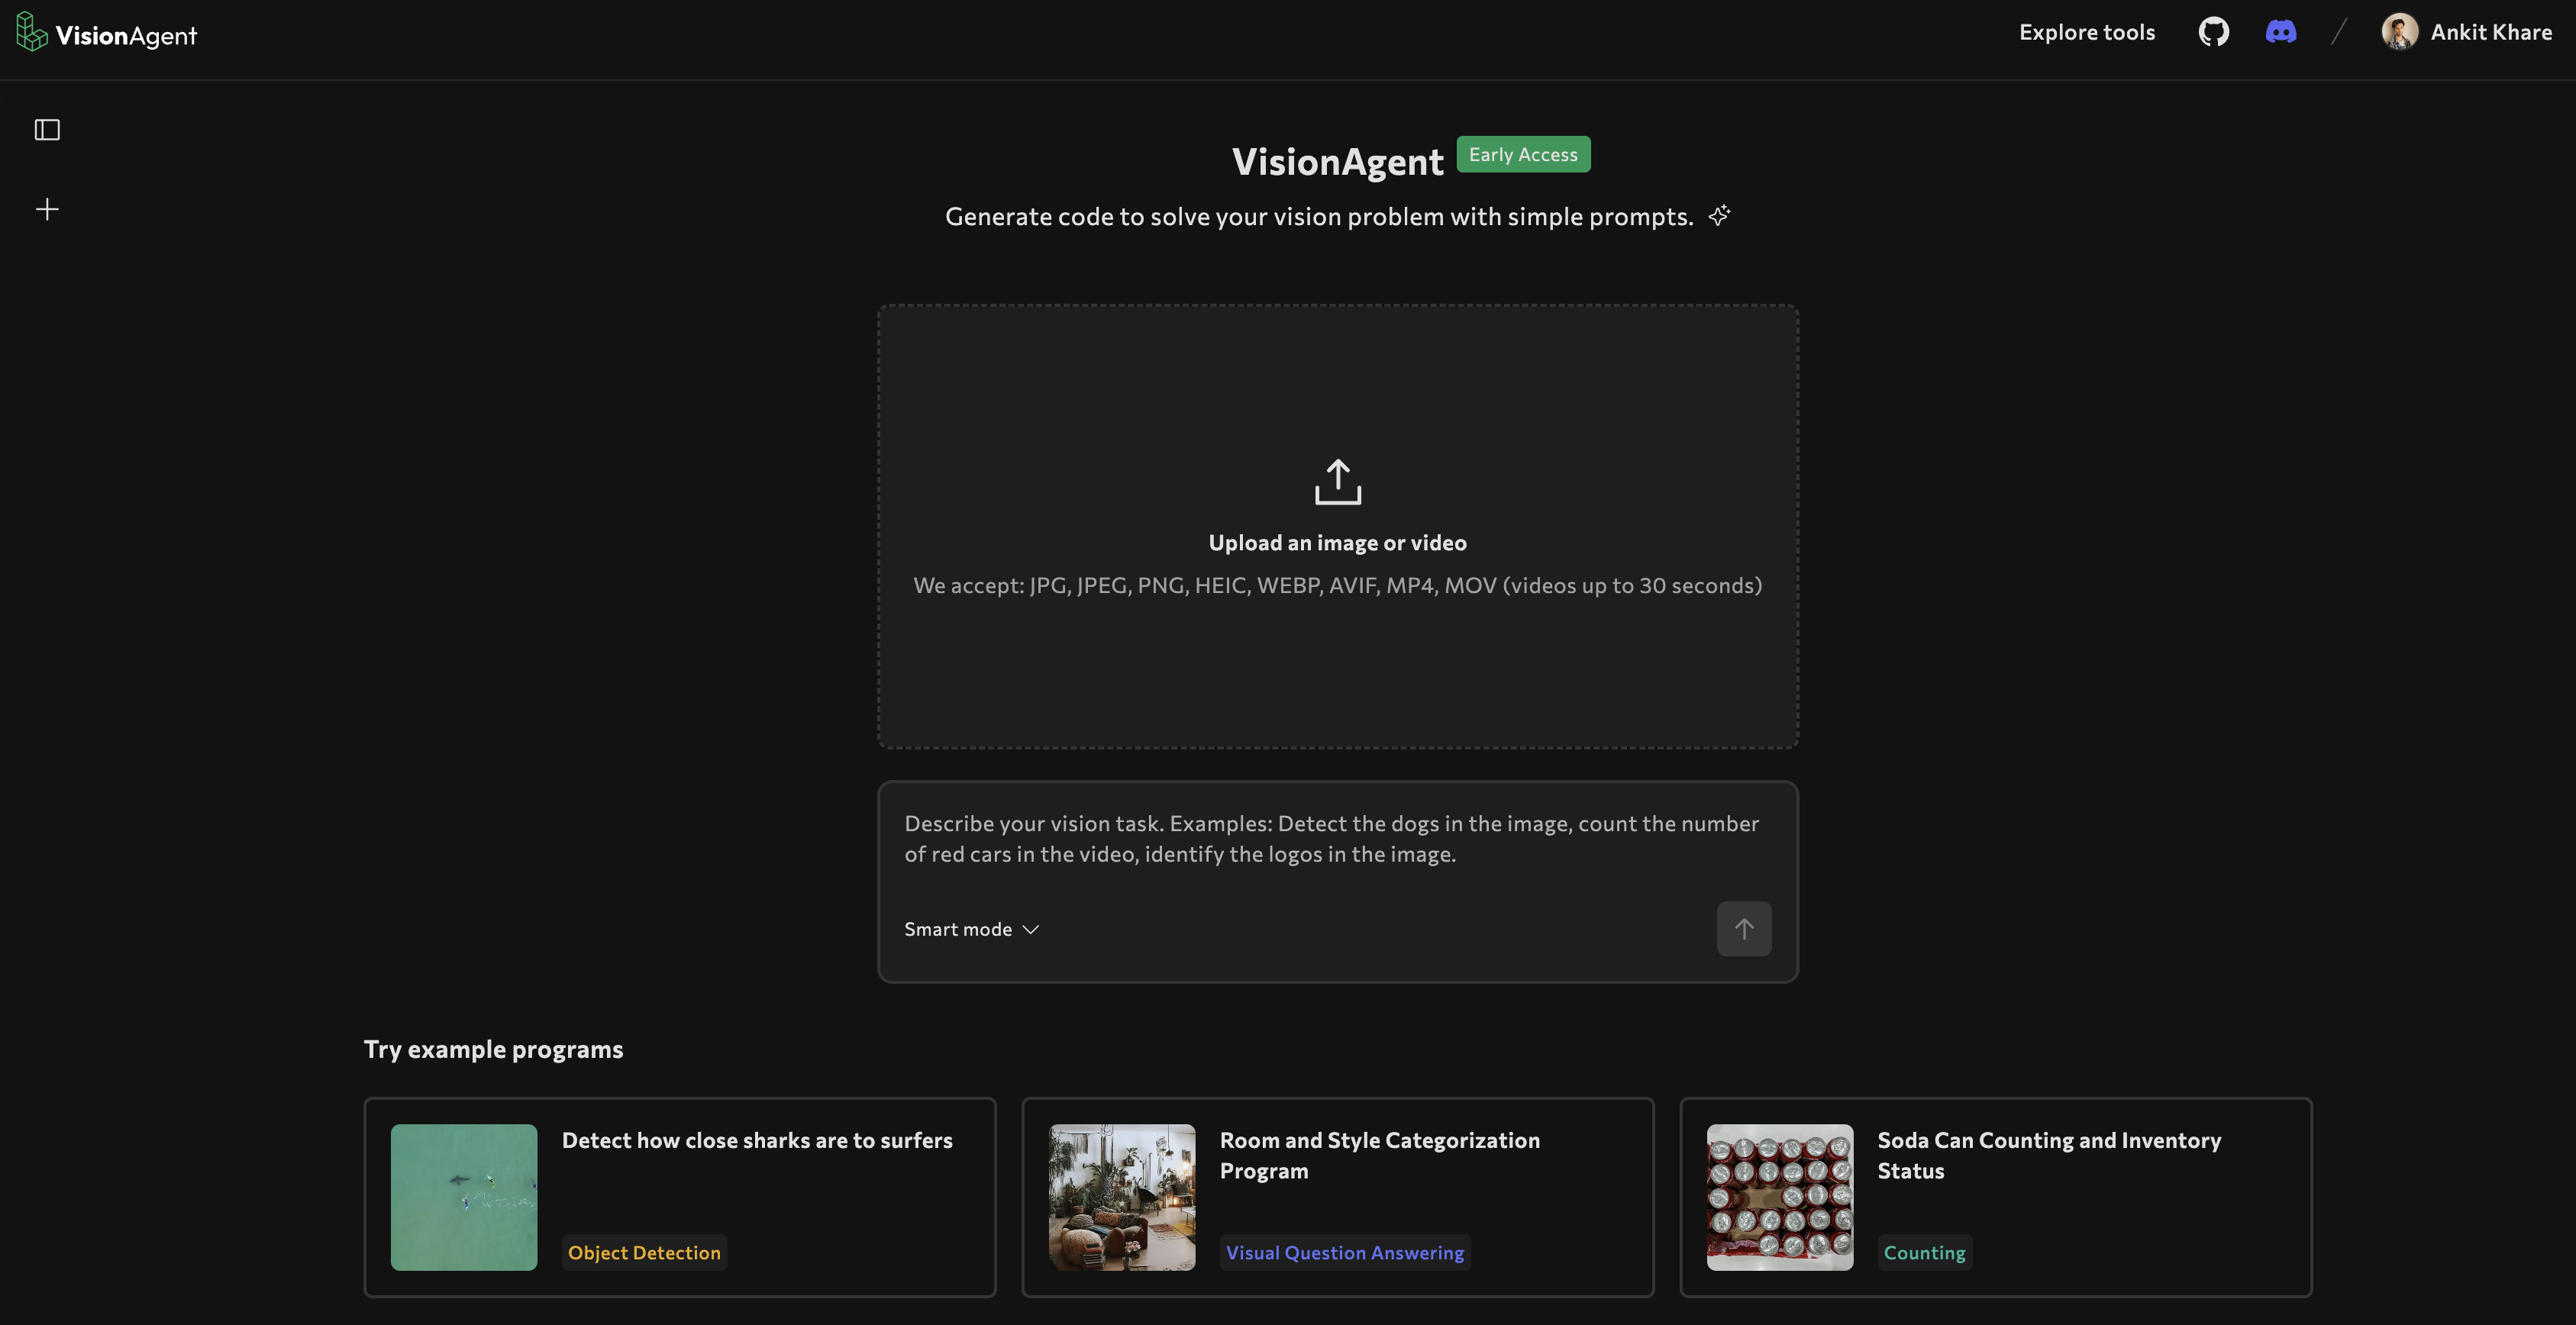Open the GitHub repository icon
The width and height of the screenshot is (2576, 1325).
(x=2213, y=32)
